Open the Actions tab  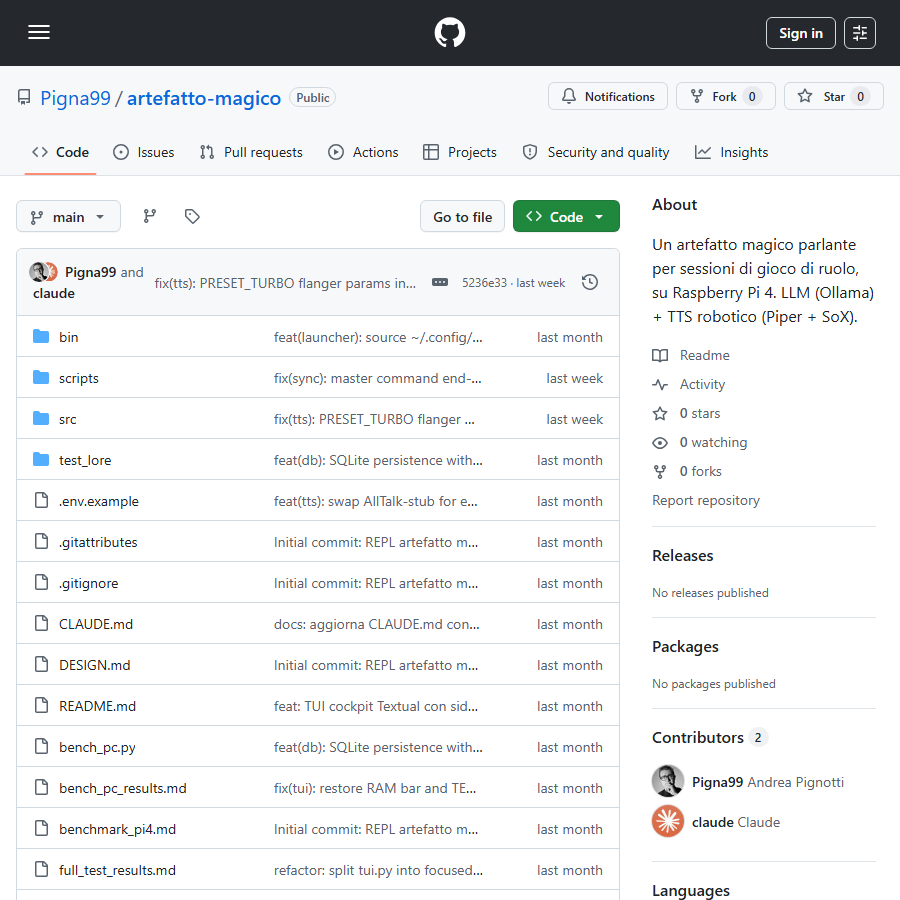[x=363, y=152]
